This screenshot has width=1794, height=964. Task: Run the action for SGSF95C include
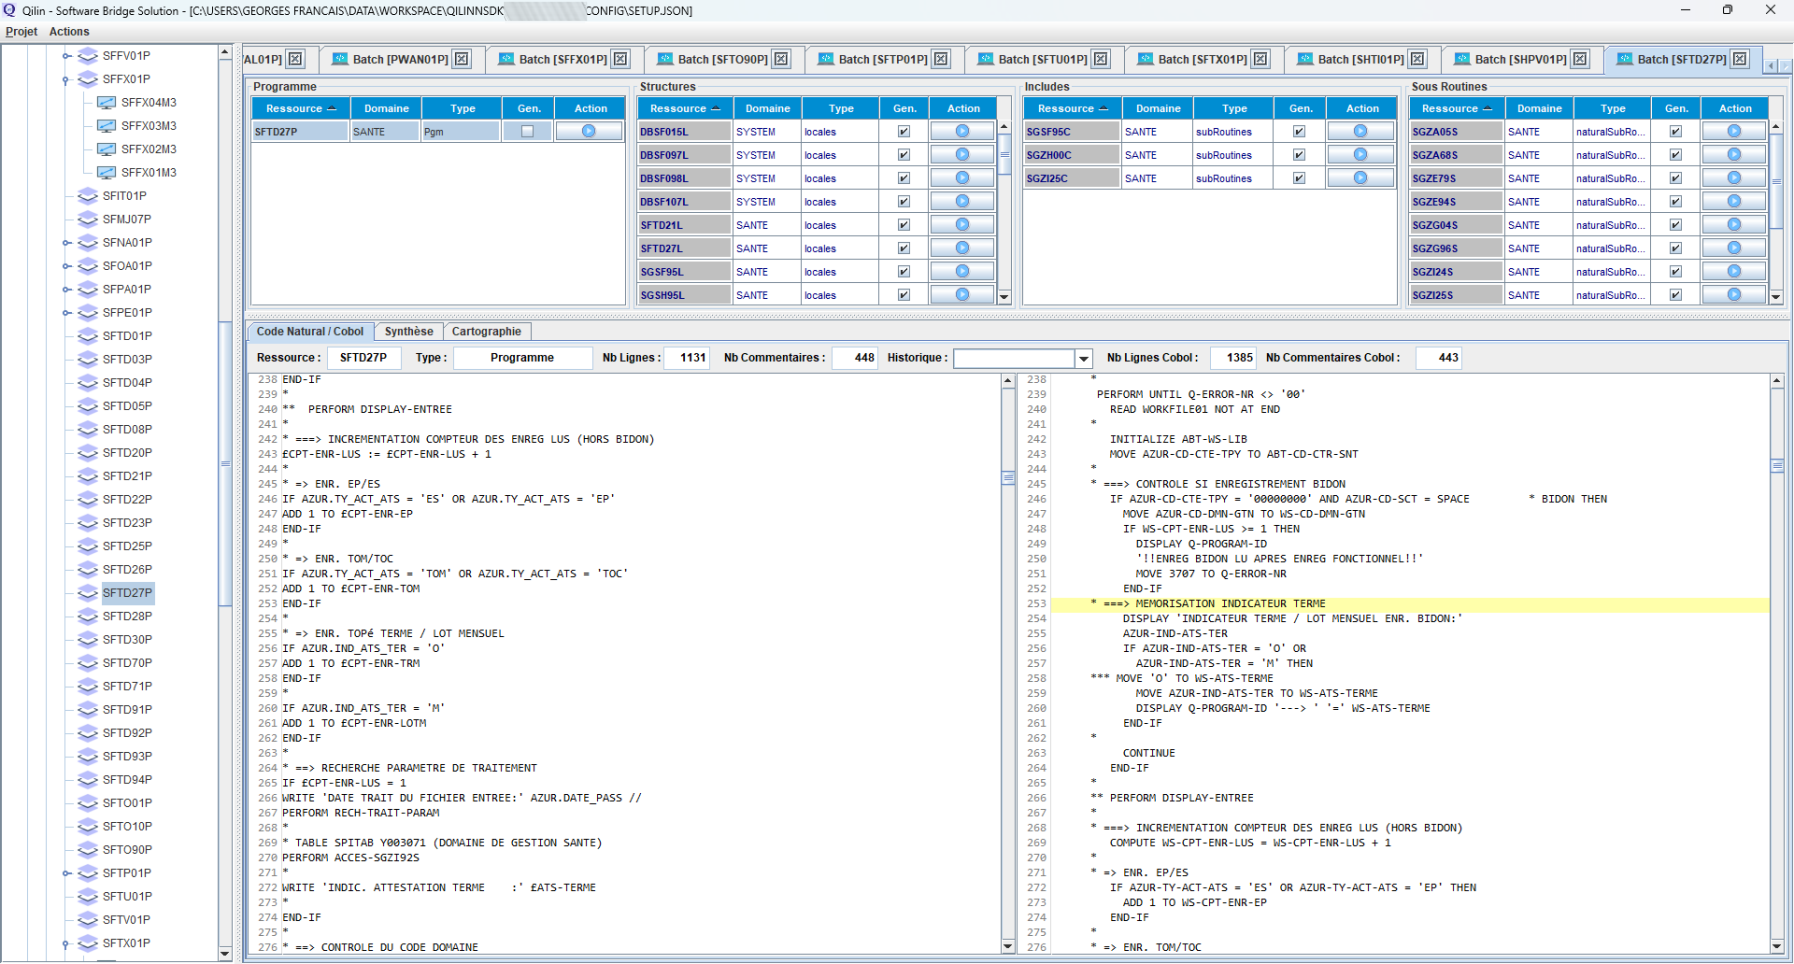[1360, 130]
